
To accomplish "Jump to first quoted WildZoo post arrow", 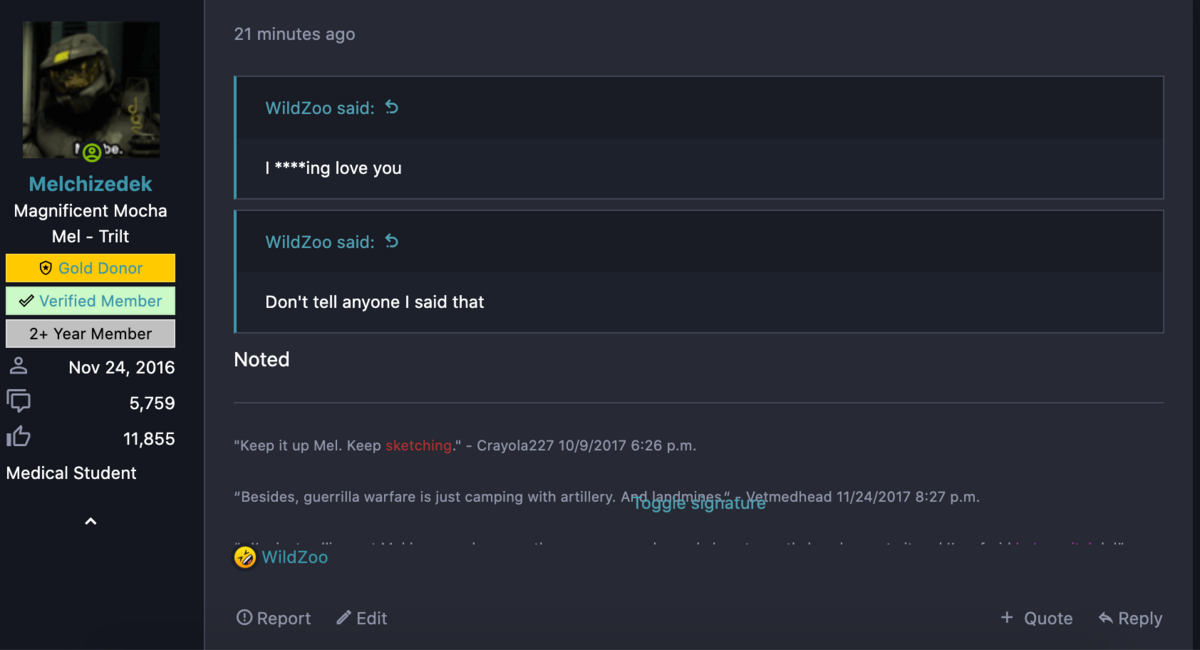I will pos(392,107).
